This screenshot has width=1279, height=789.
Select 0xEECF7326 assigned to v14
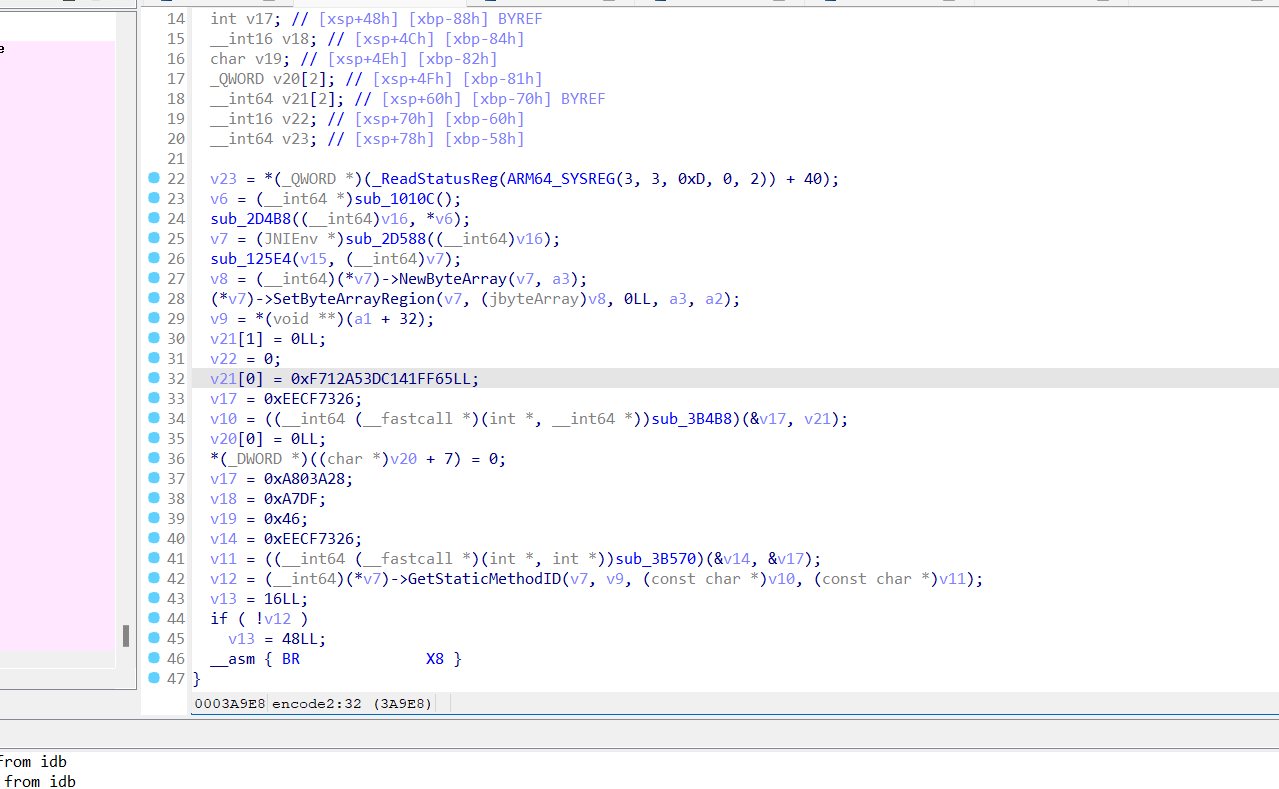(309, 539)
